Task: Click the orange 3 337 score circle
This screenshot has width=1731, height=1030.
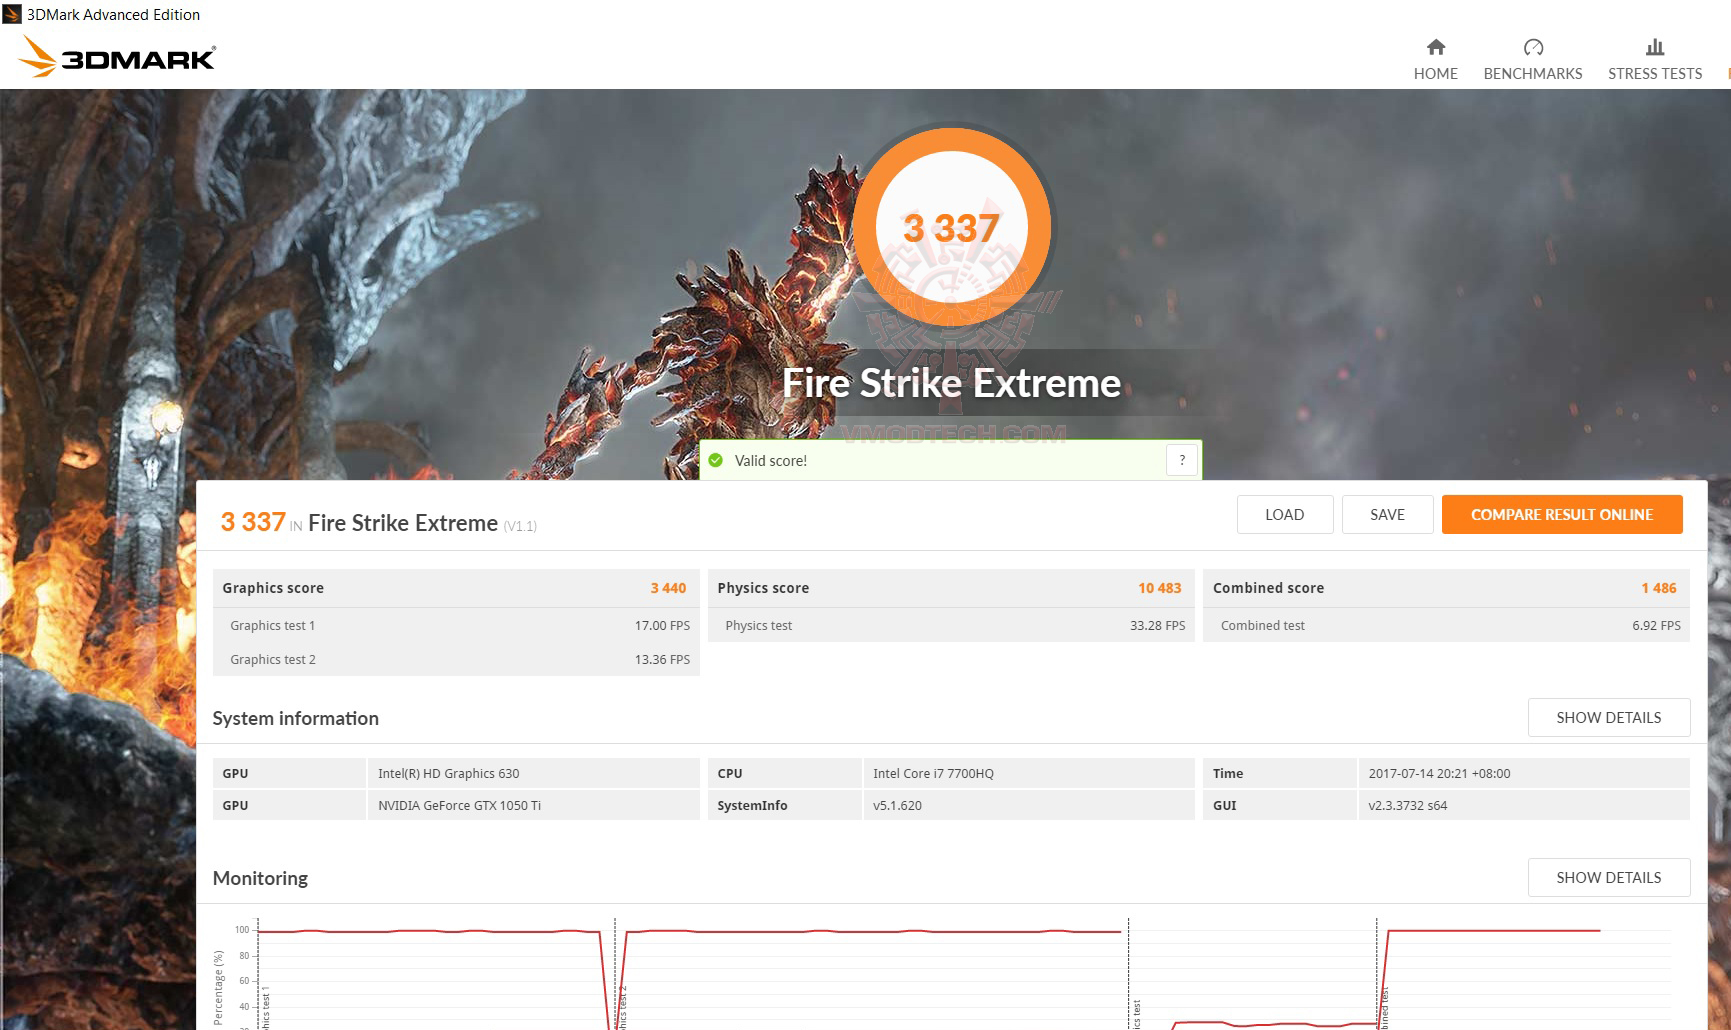Action: [951, 226]
